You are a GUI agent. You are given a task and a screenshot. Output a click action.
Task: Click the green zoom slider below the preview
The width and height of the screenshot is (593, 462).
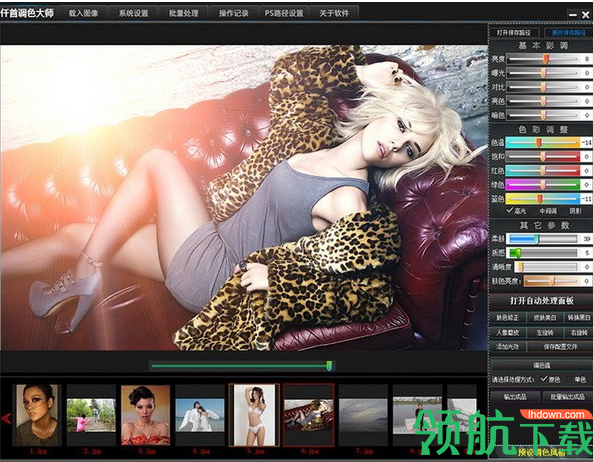point(241,366)
